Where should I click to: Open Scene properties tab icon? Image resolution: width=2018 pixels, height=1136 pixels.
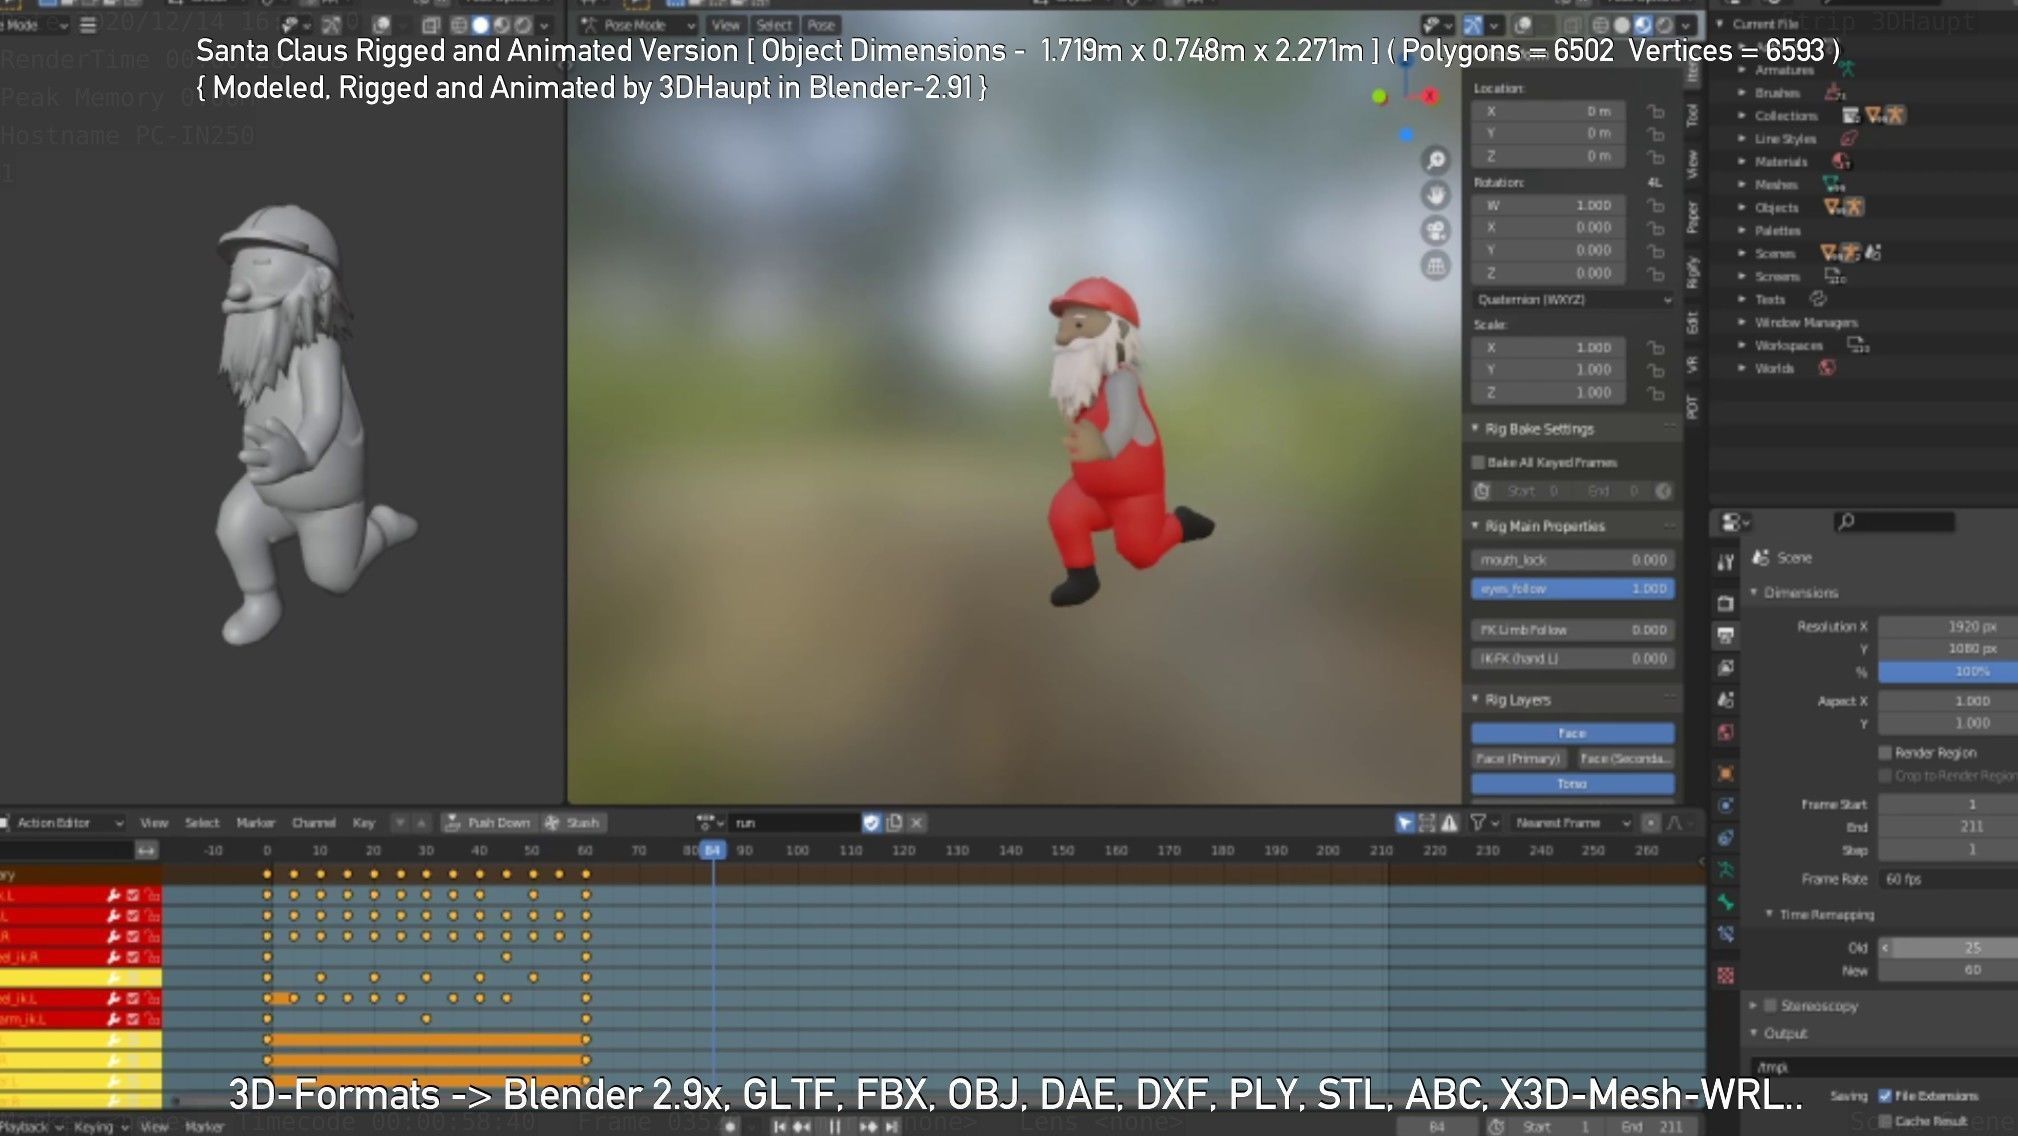point(1726,700)
